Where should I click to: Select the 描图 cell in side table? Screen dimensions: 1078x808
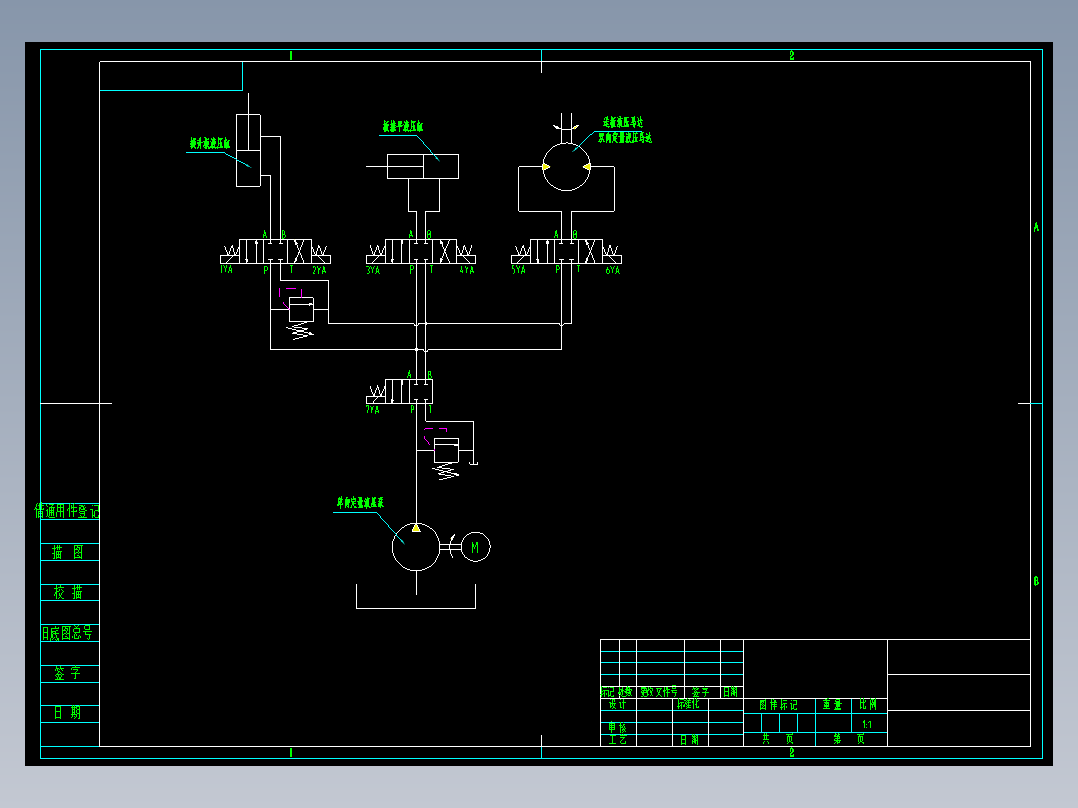tap(69, 552)
